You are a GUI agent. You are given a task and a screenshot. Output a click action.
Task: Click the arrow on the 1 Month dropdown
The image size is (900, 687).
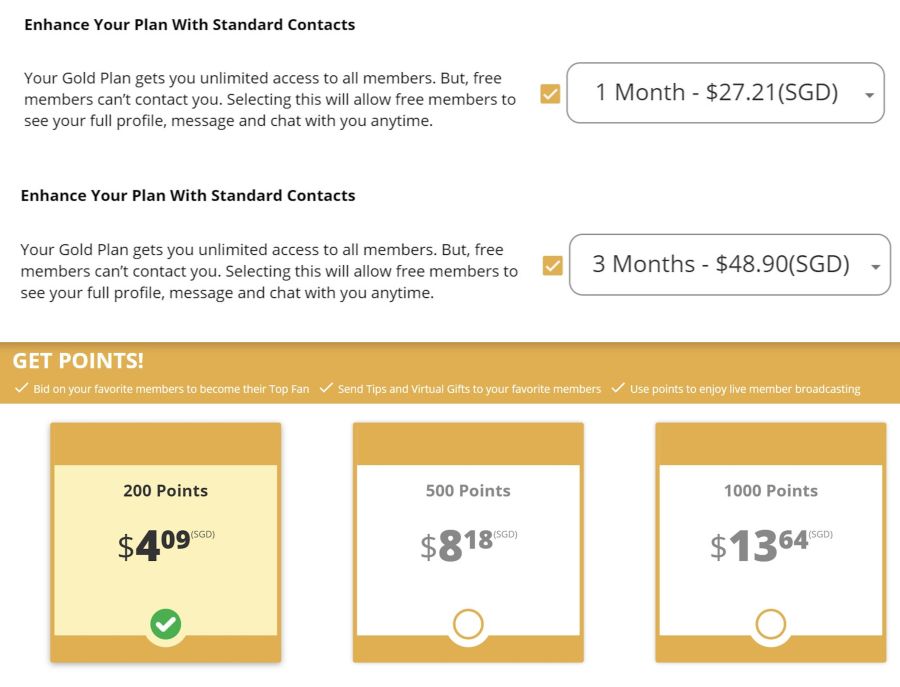870,95
